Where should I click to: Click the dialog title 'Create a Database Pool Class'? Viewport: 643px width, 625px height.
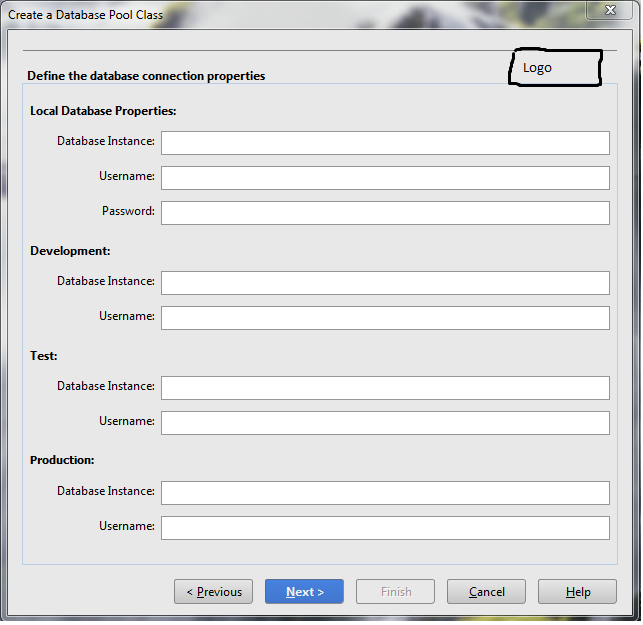pos(85,15)
